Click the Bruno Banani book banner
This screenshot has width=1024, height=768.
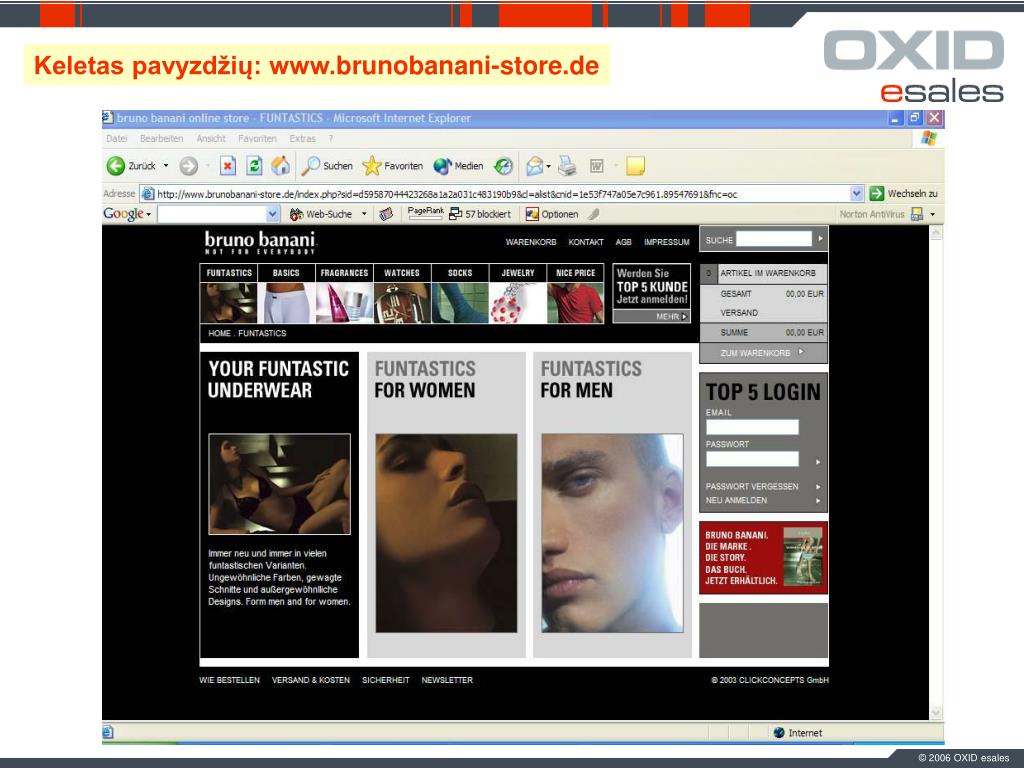(763, 558)
